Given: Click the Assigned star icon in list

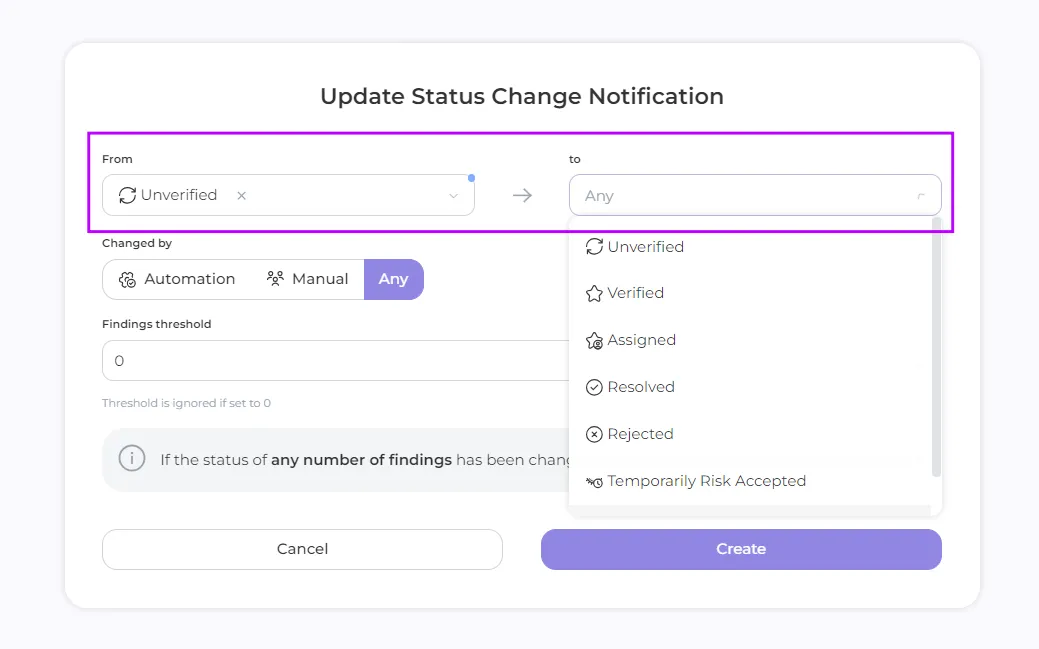Looking at the screenshot, I should click(594, 341).
